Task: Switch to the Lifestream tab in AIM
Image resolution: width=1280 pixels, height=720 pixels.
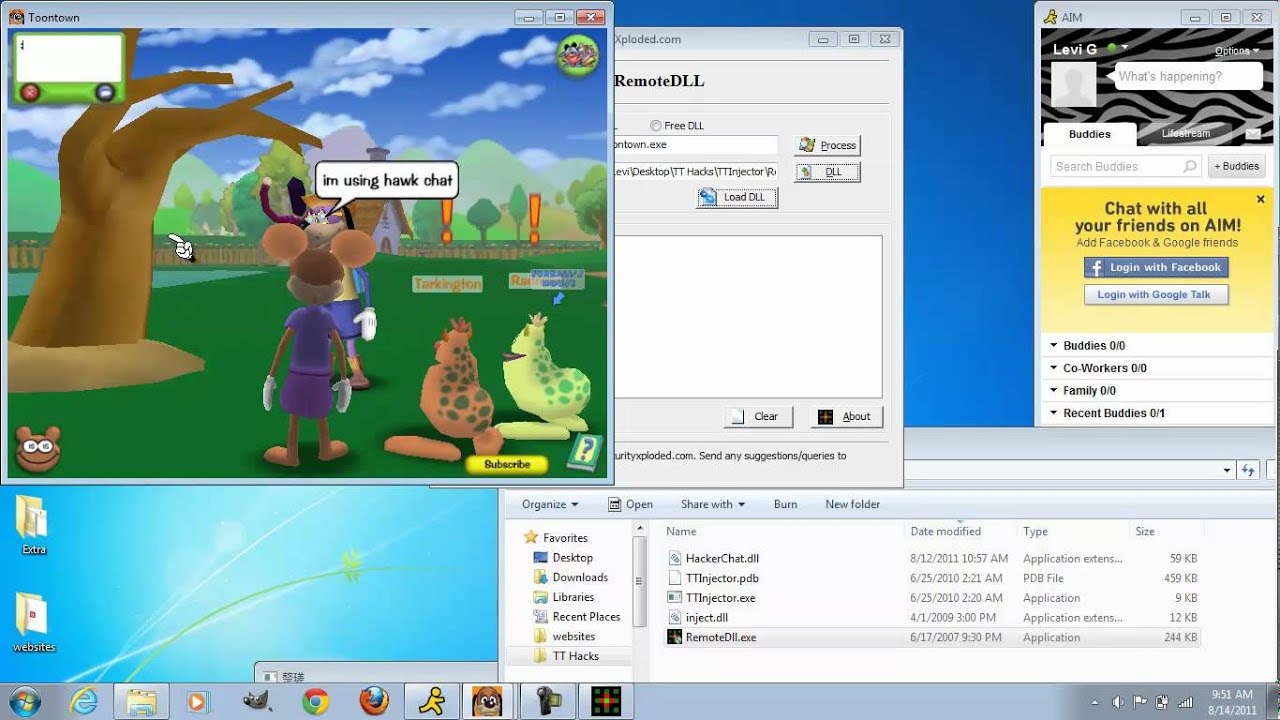Action: [x=1186, y=133]
